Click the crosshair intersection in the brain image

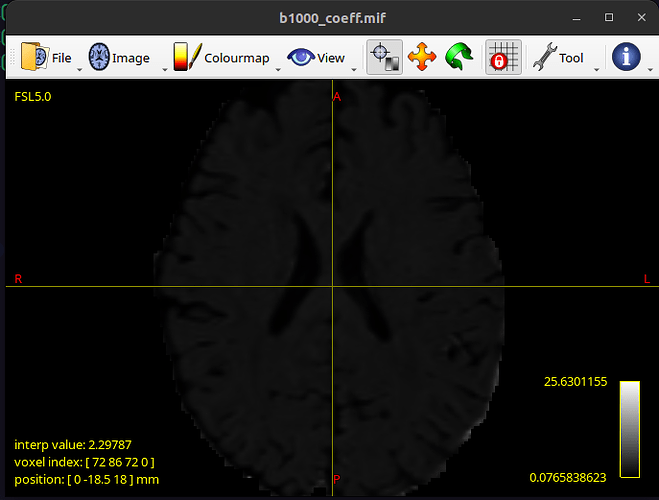[332, 287]
